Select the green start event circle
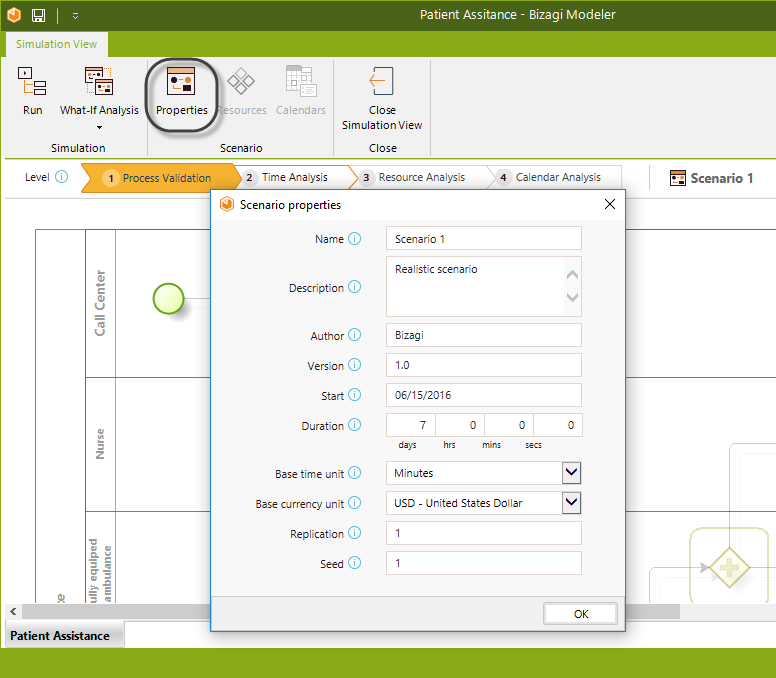 pyautogui.click(x=169, y=298)
